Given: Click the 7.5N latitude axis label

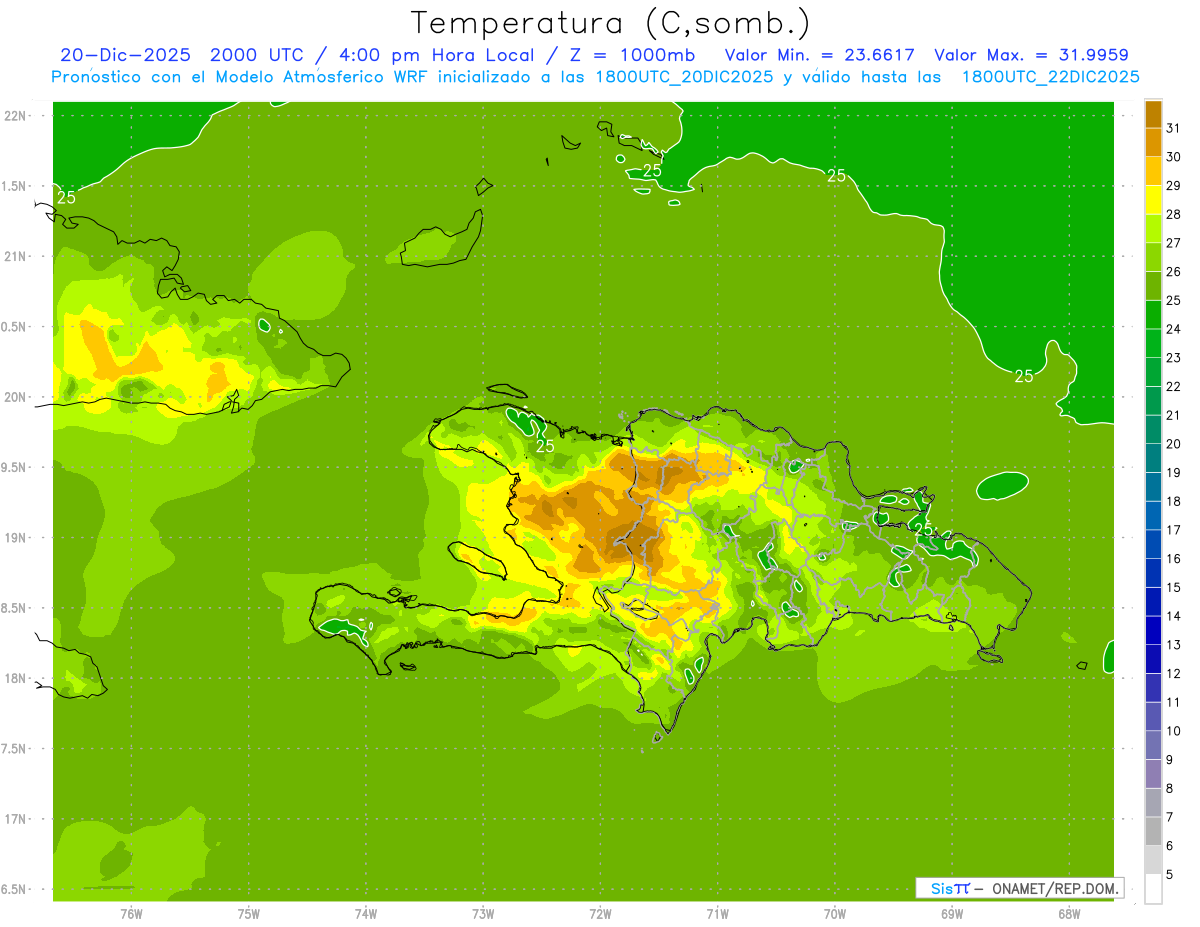Looking at the screenshot, I should 16,748.
